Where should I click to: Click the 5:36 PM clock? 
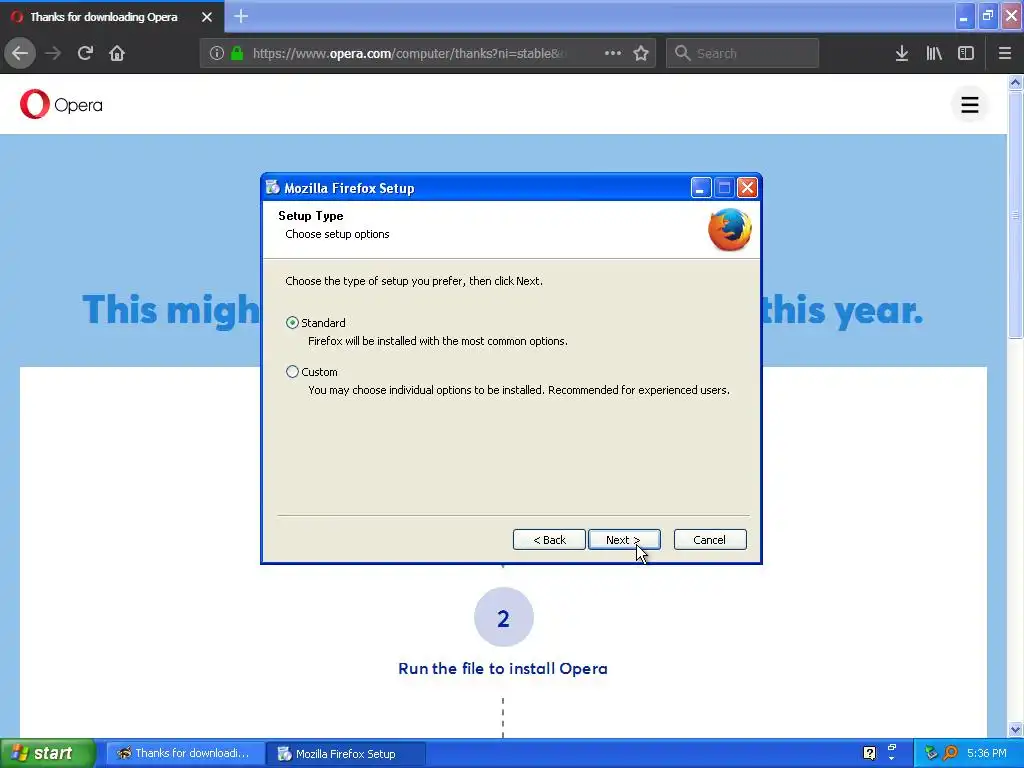pos(987,753)
